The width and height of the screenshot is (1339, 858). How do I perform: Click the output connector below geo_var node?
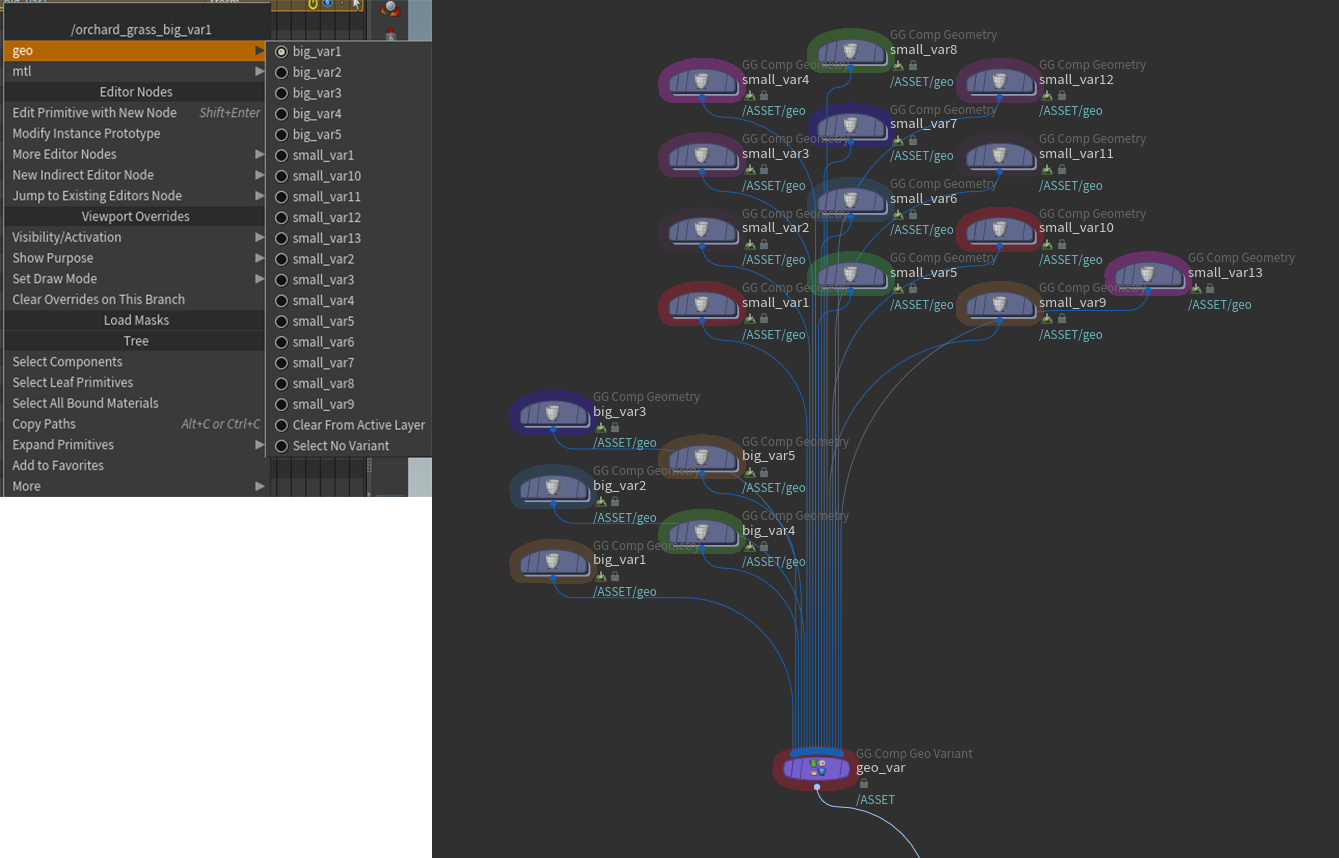(817, 787)
